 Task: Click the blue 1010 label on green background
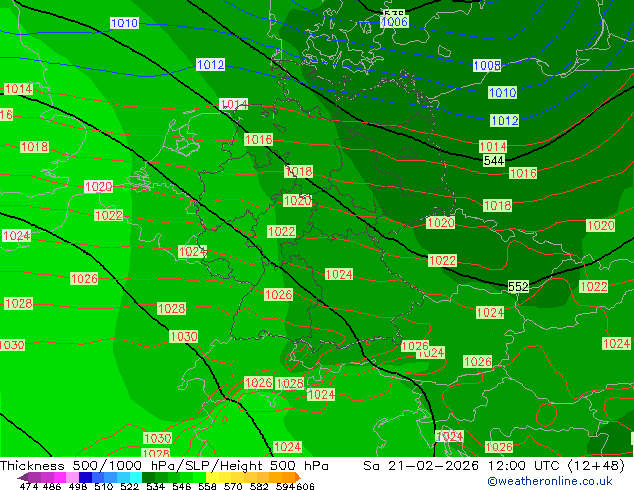coord(503,93)
